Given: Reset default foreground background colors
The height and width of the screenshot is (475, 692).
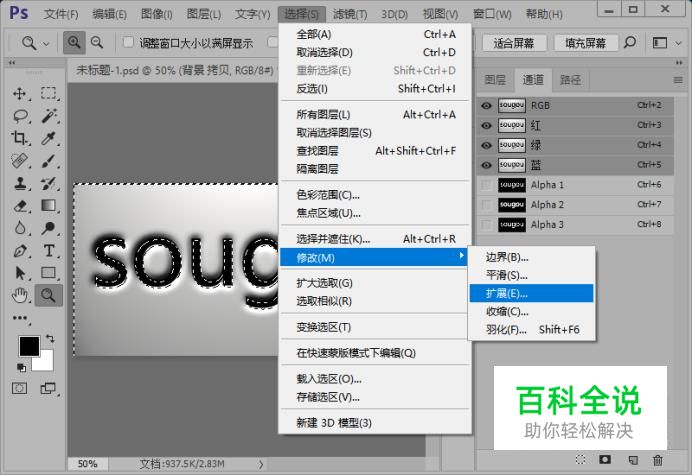Looking at the screenshot, I should [21, 367].
